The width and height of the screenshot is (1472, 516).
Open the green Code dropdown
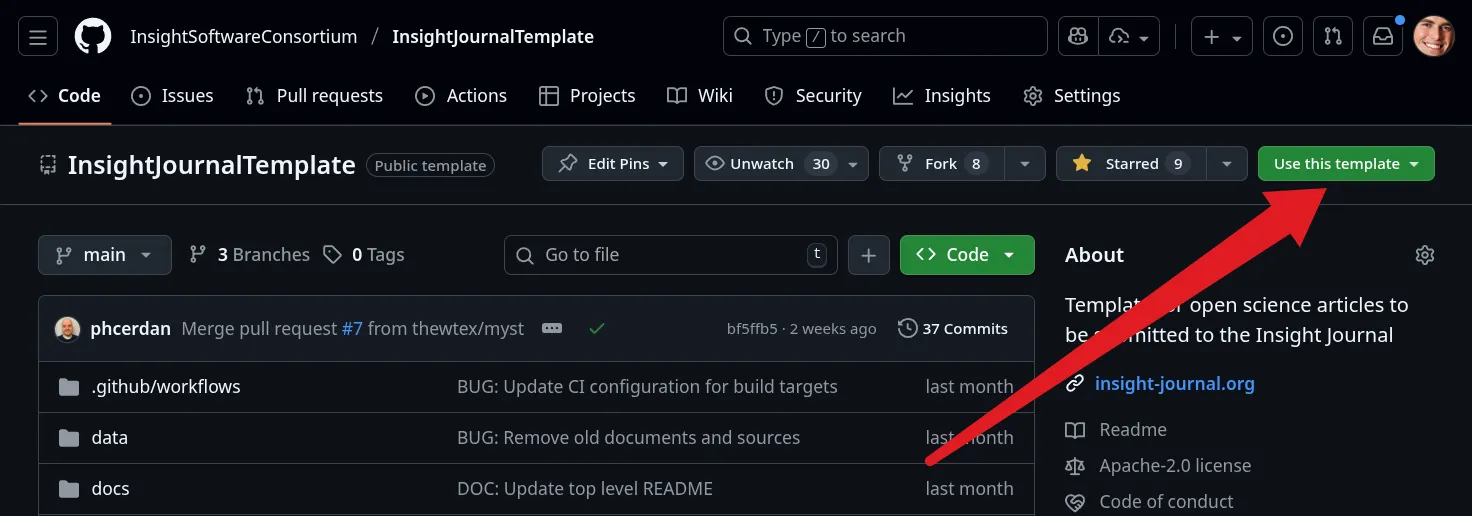(x=966, y=255)
